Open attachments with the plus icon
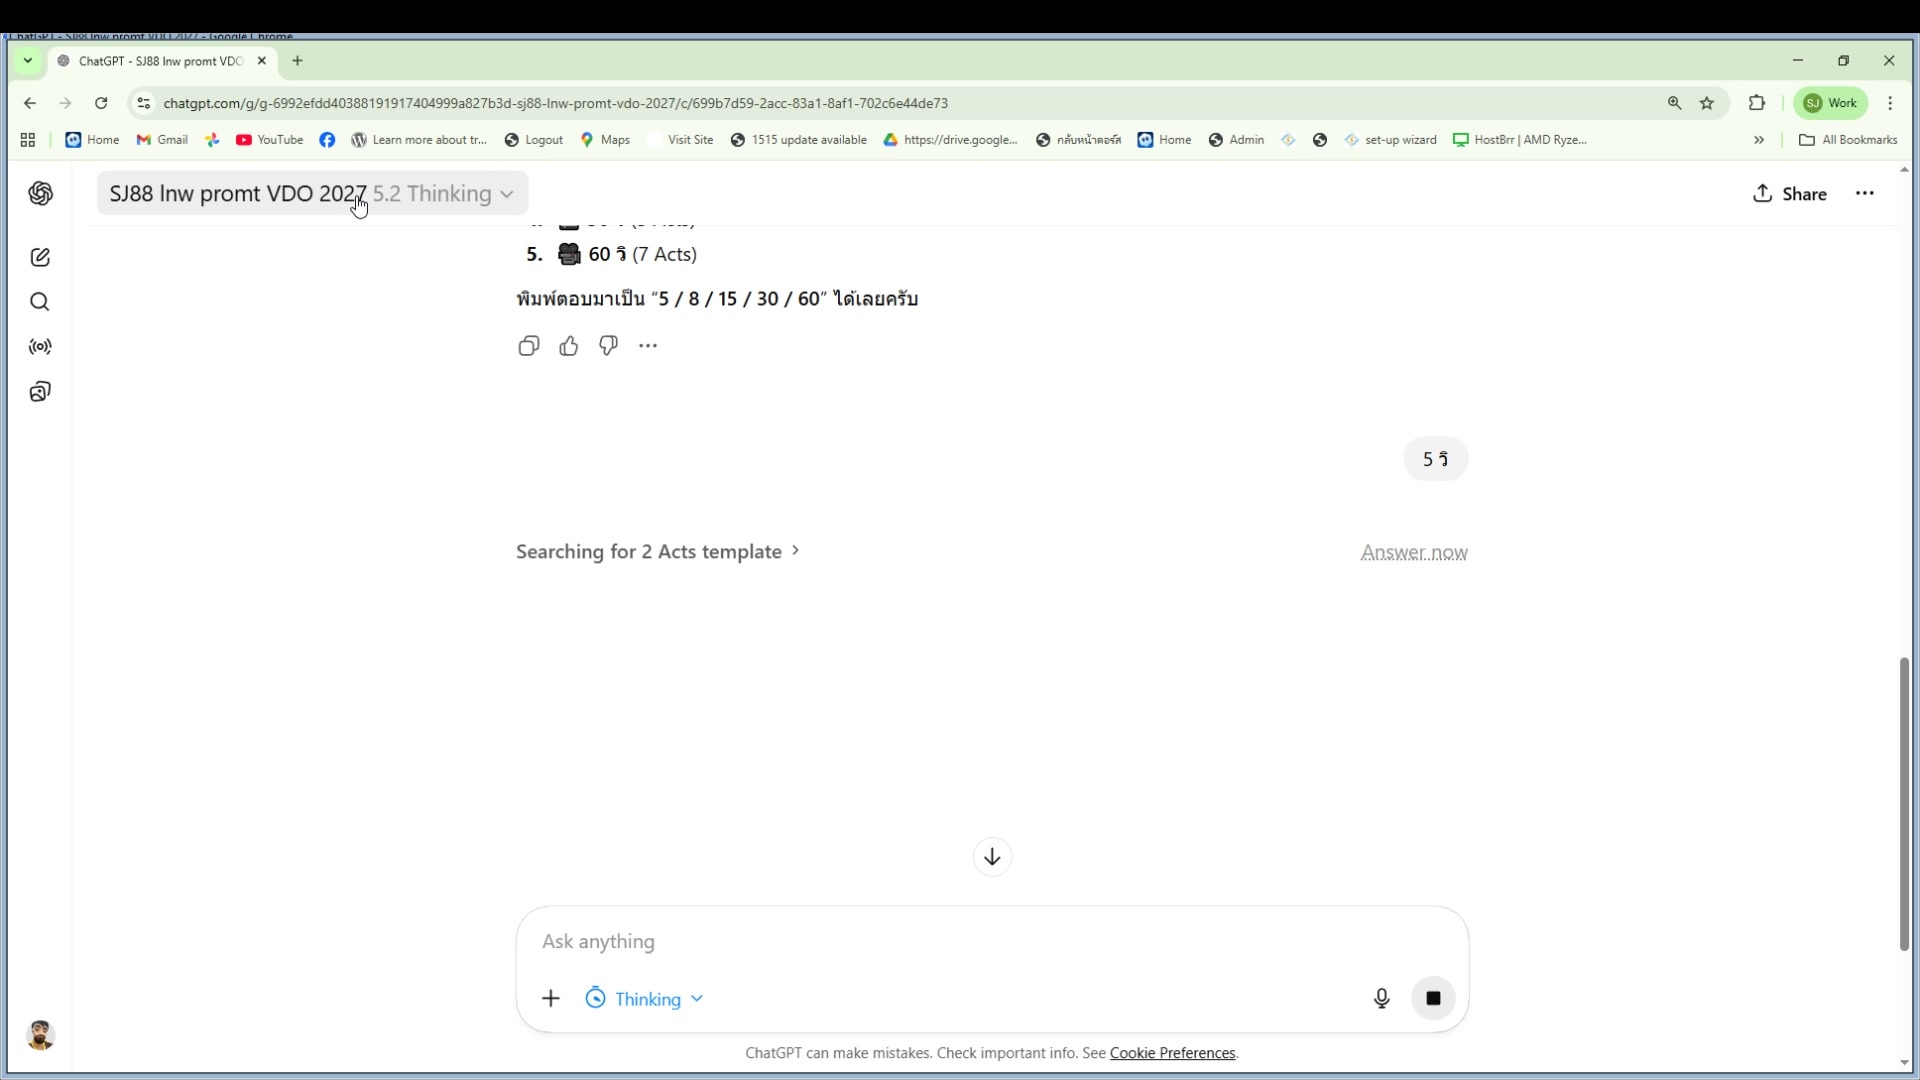This screenshot has height=1080, width=1920. [551, 998]
